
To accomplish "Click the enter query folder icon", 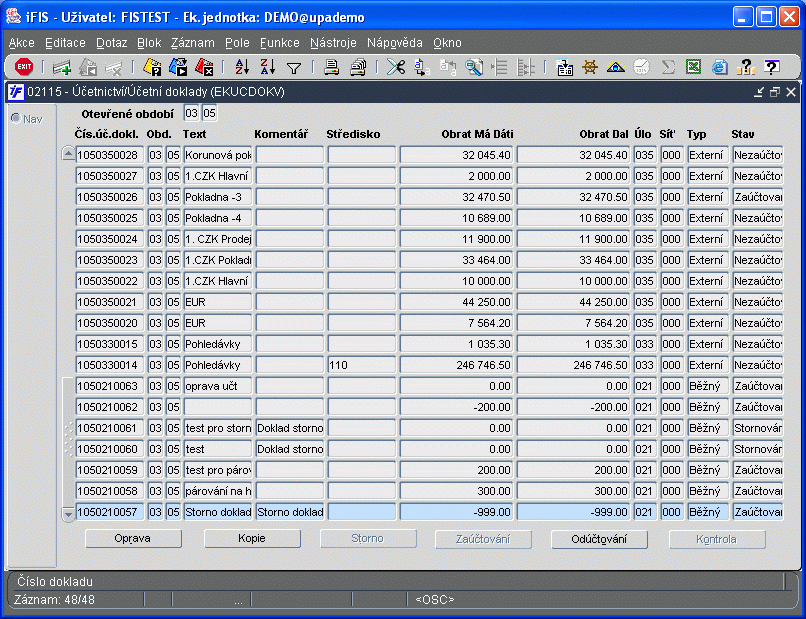I will [x=152, y=67].
